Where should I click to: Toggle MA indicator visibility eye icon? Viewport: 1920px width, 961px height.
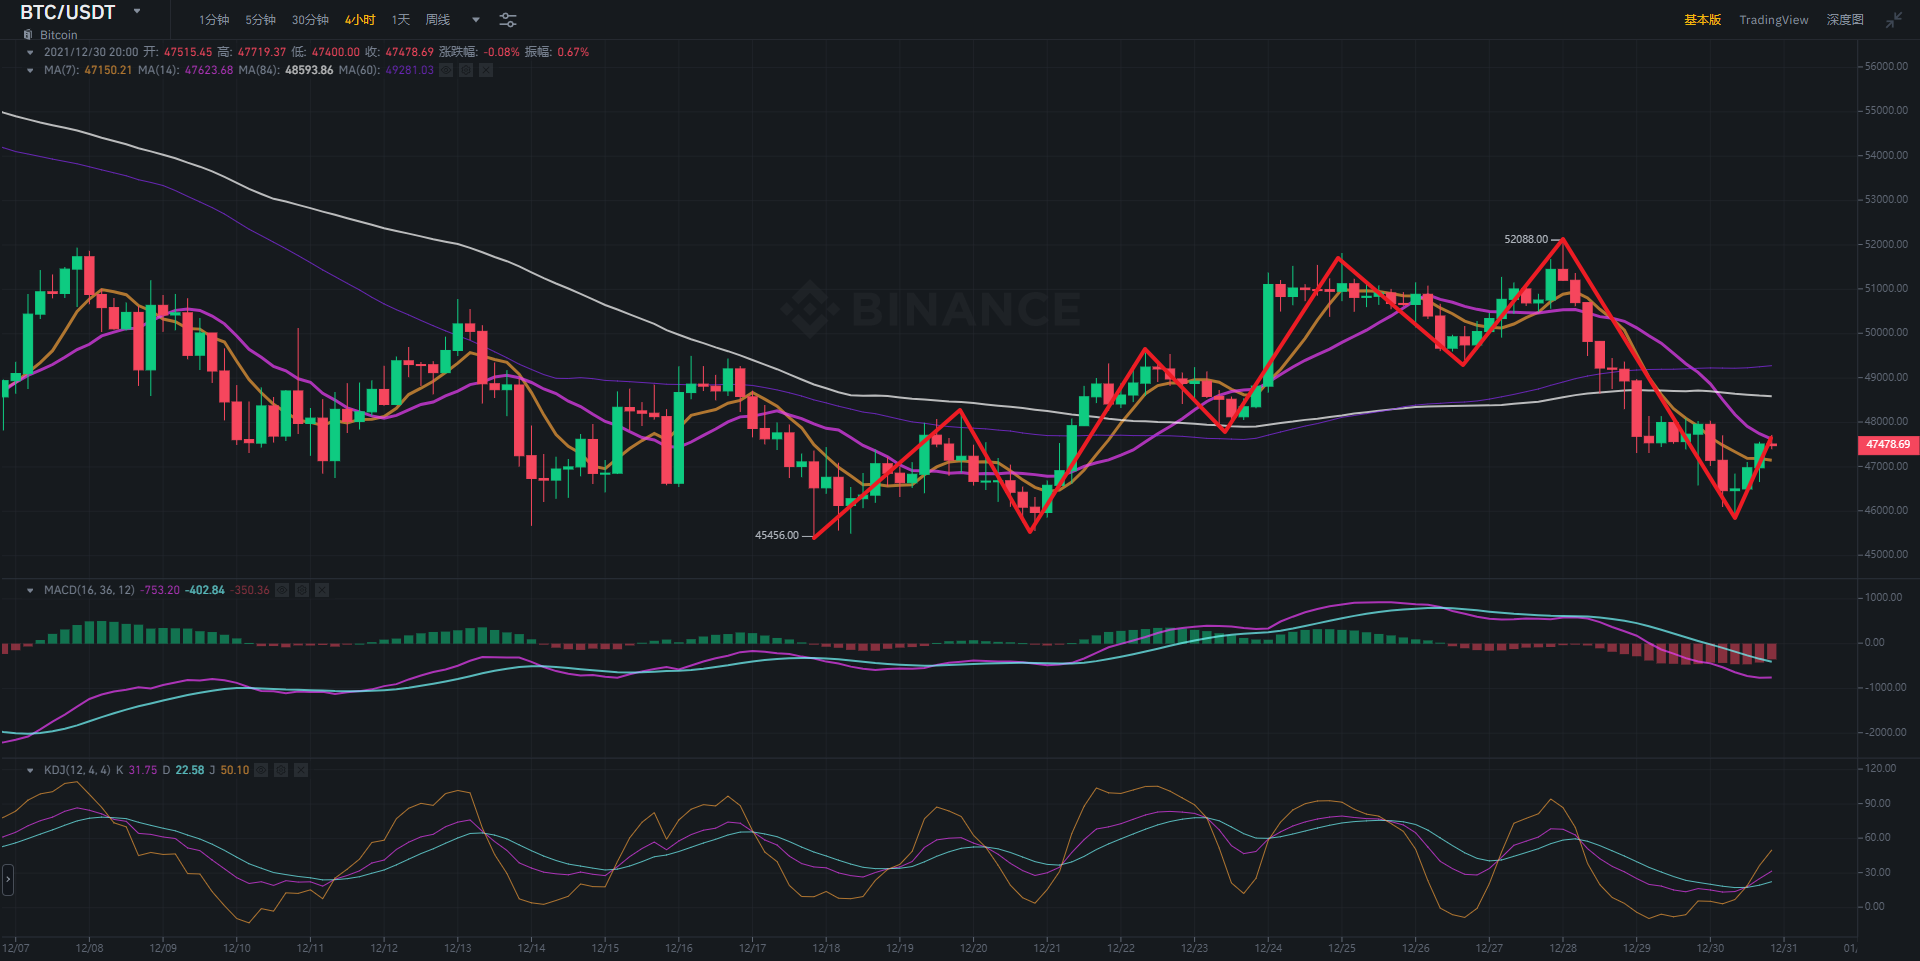point(446,70)
